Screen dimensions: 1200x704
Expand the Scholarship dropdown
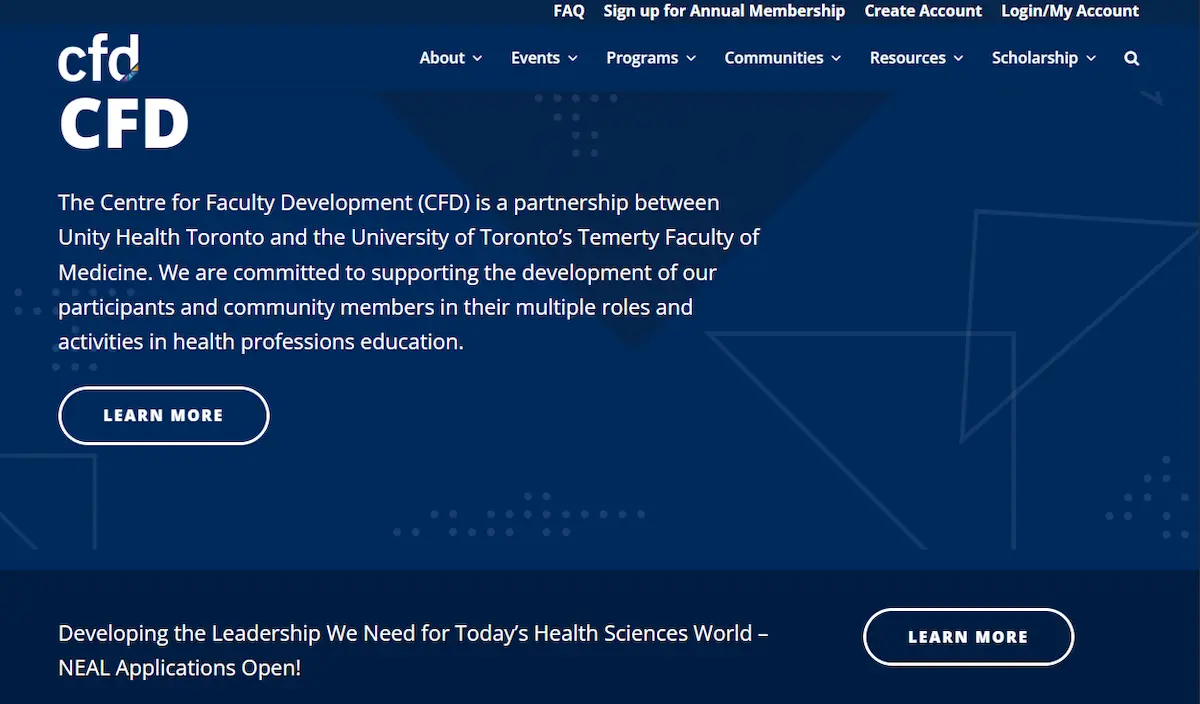1036,58
